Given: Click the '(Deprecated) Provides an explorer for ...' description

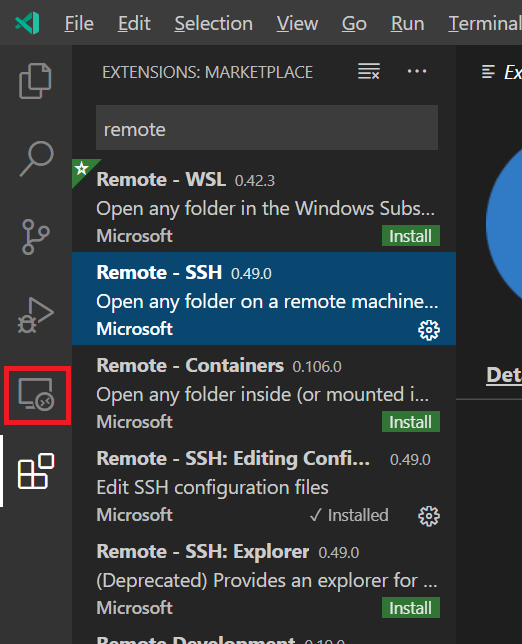Looking at the screenshot, I should [x=267, y=581].
